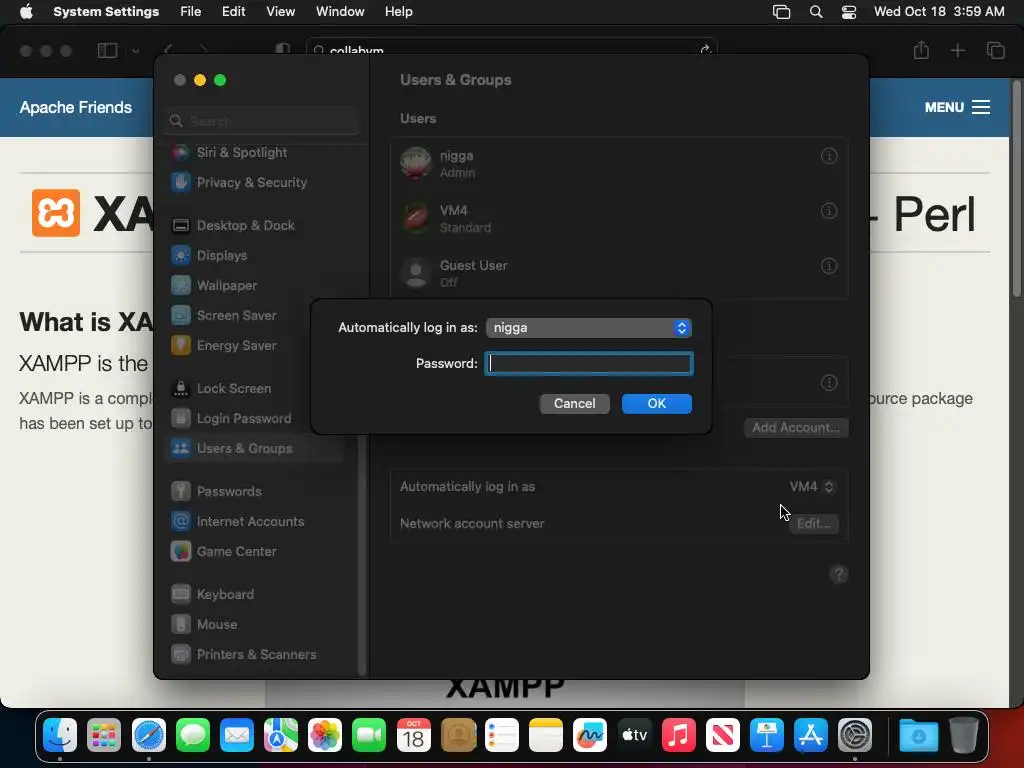
Task: Open App Store in Dock
Action: click(811, 735)
